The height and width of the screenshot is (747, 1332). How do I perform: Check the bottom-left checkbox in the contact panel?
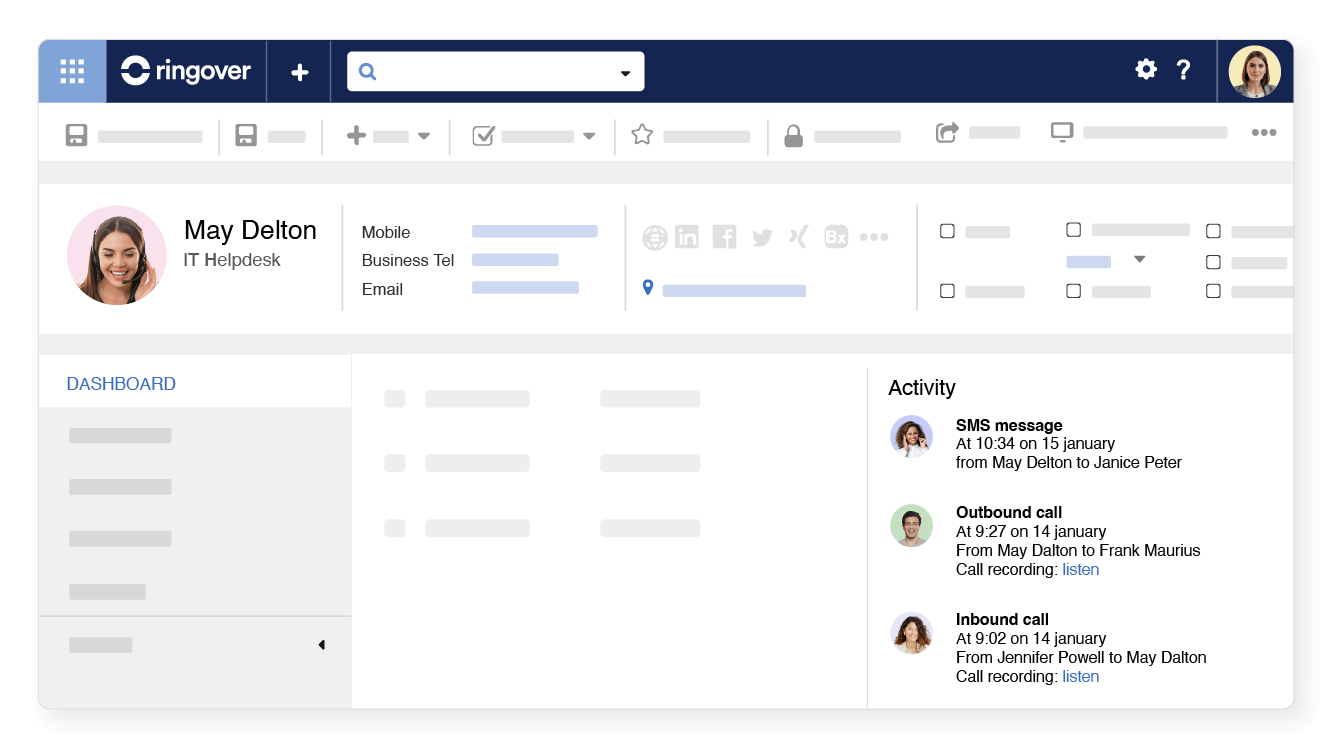947,291
